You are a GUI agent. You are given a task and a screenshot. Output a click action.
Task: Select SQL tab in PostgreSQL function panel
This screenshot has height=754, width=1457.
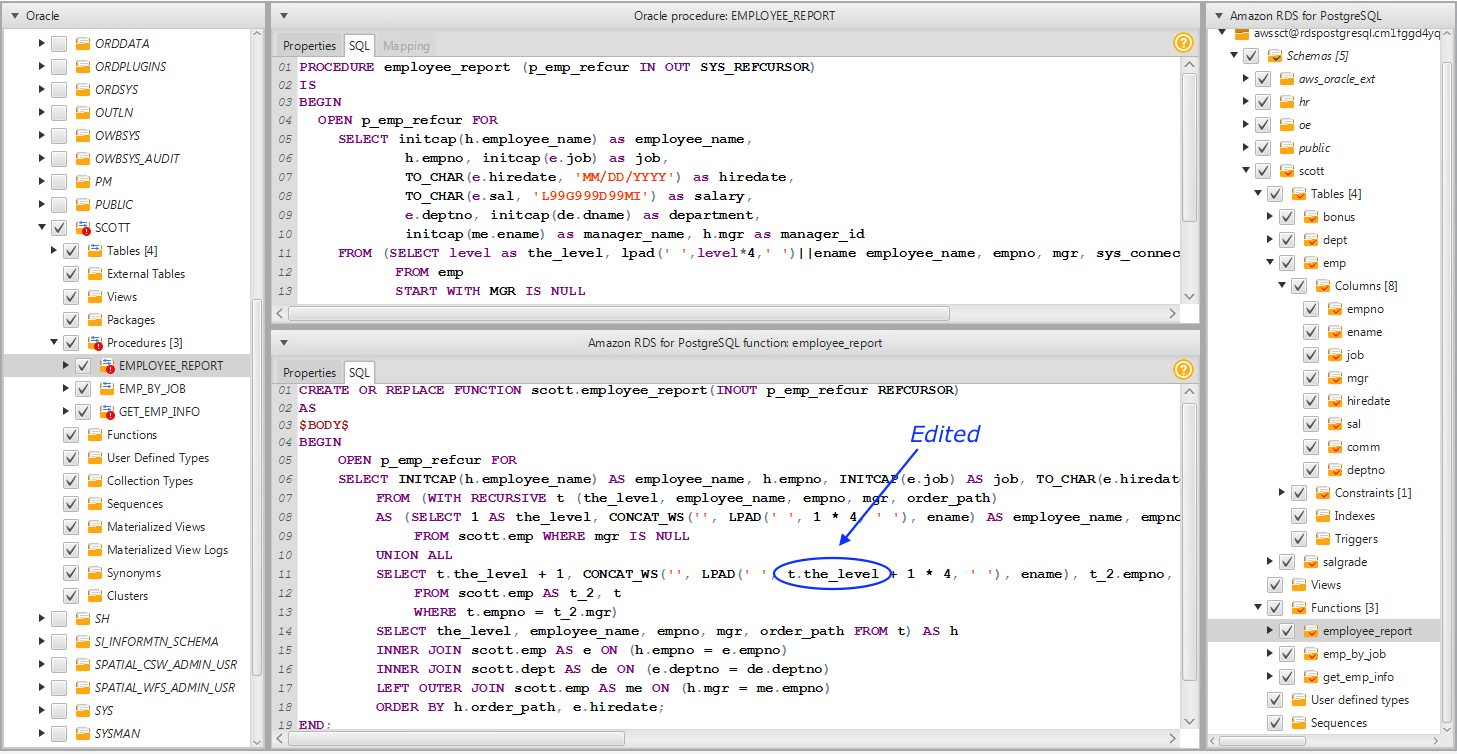359,373
